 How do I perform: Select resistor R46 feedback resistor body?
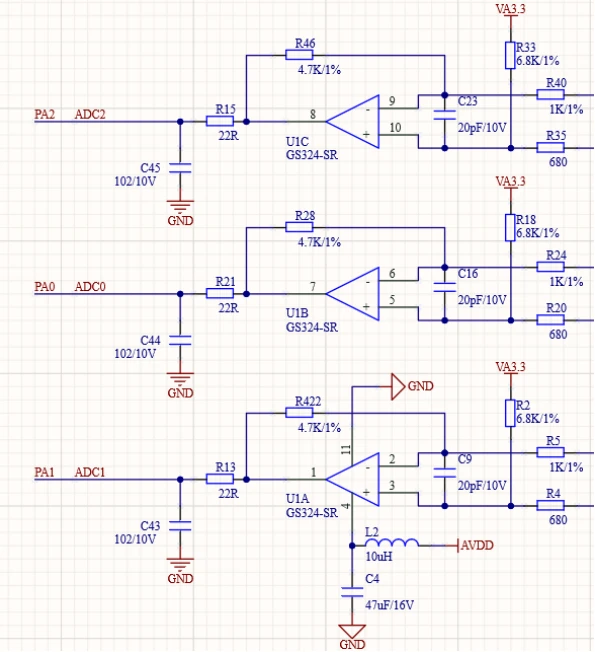pos(299,55)
